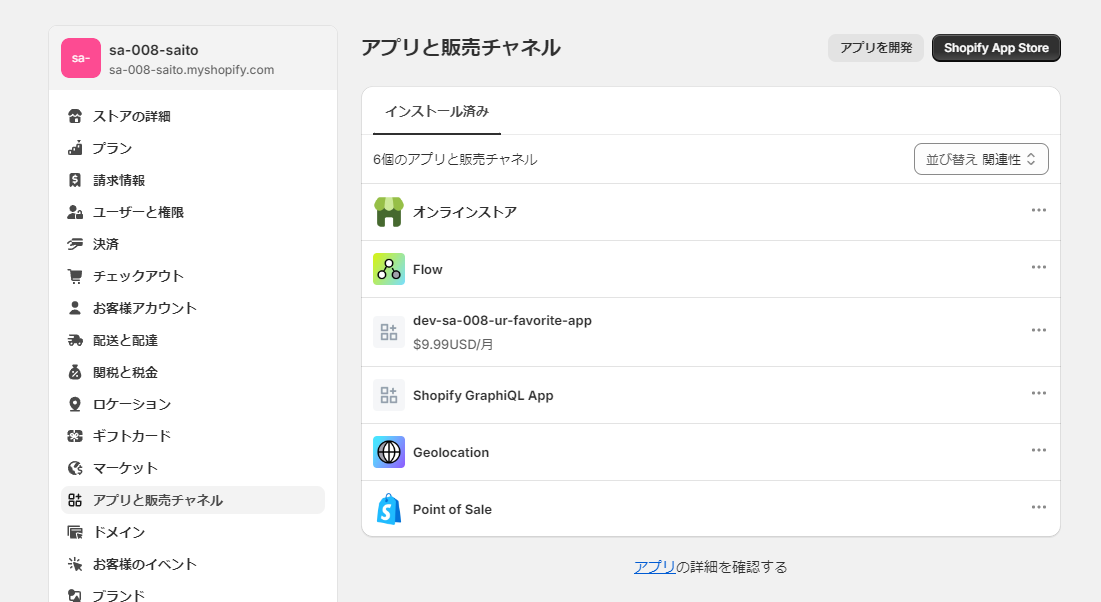Open ロケーション in the settings menu
Screen dimensions: 1101x602
pos(193,404)
